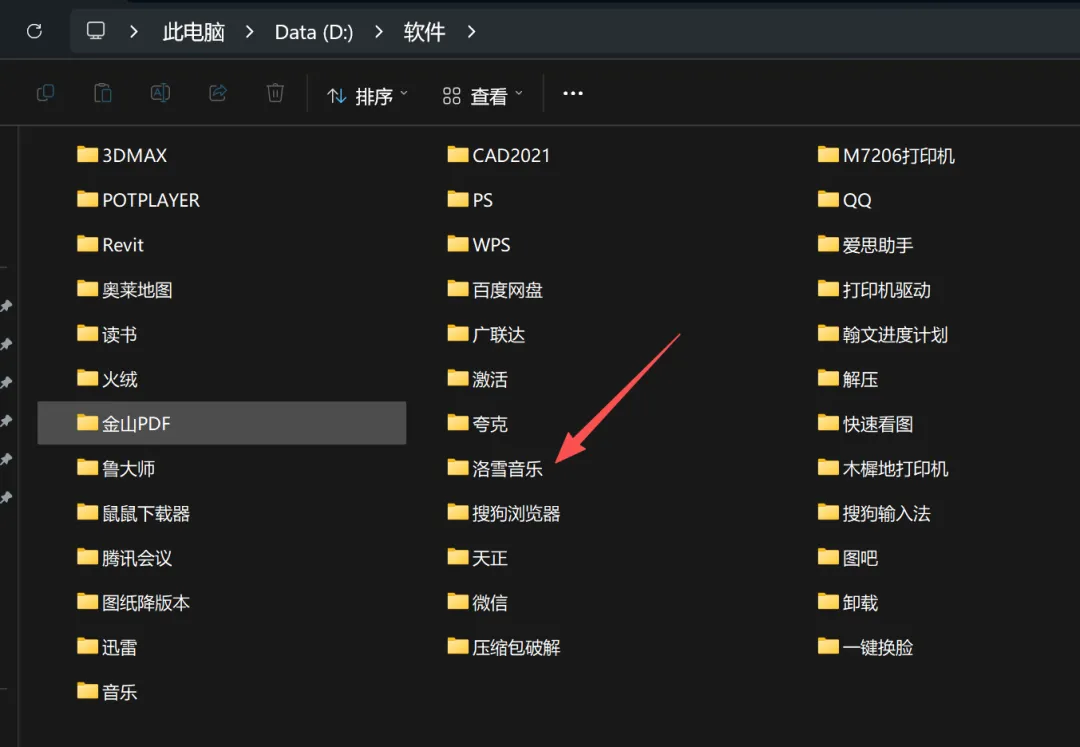Click the 卸载 folder name
Viewport: 1080px width, 747px height.
point(860,603)
